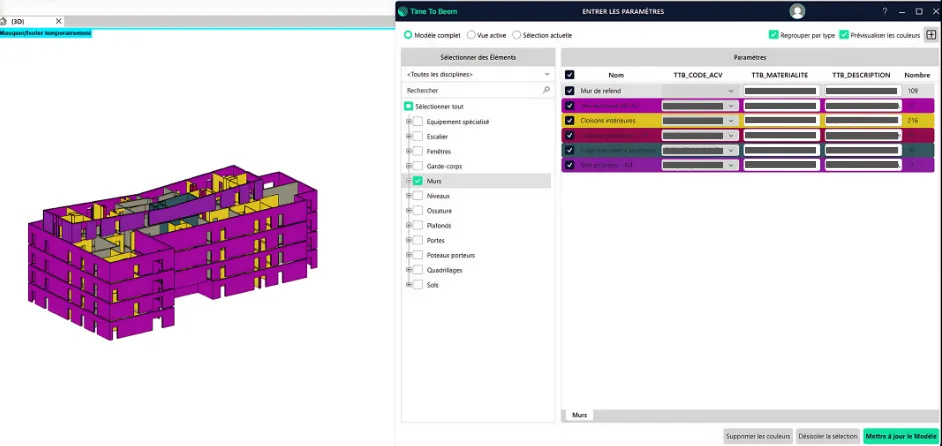942x446 pixels.
Task: Sort by the Nom column header
Action: coord(616,75)
